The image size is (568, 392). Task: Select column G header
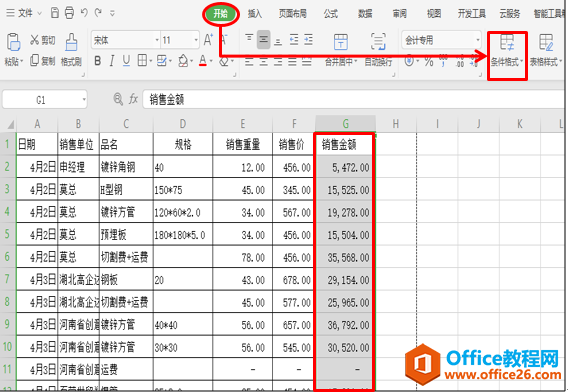click(345, 124)
